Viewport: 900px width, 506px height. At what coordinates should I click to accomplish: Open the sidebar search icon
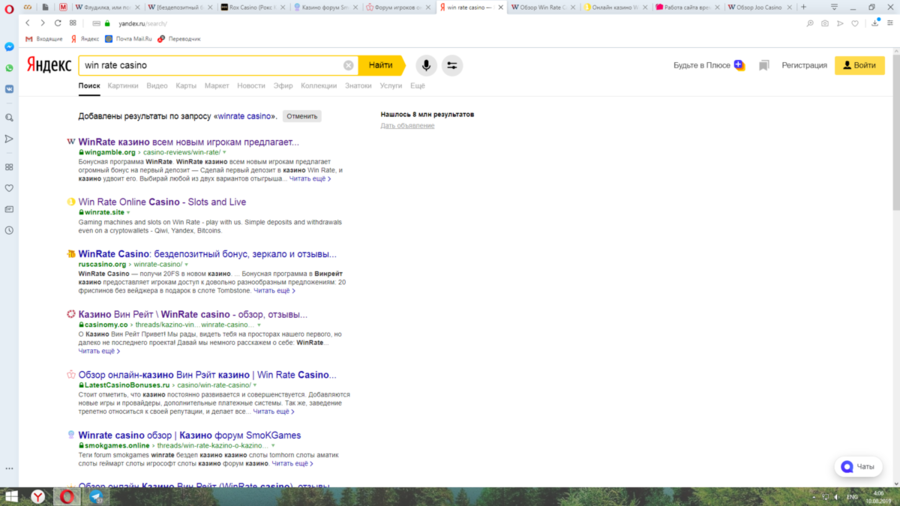tap(9, 118)
